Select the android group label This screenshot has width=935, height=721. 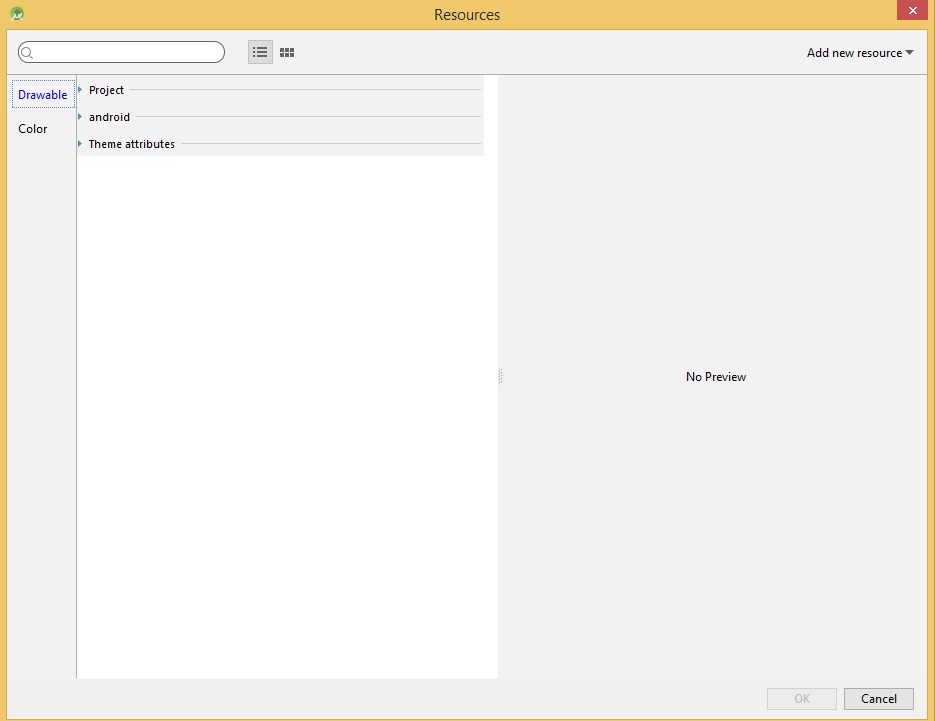point(109,117)
